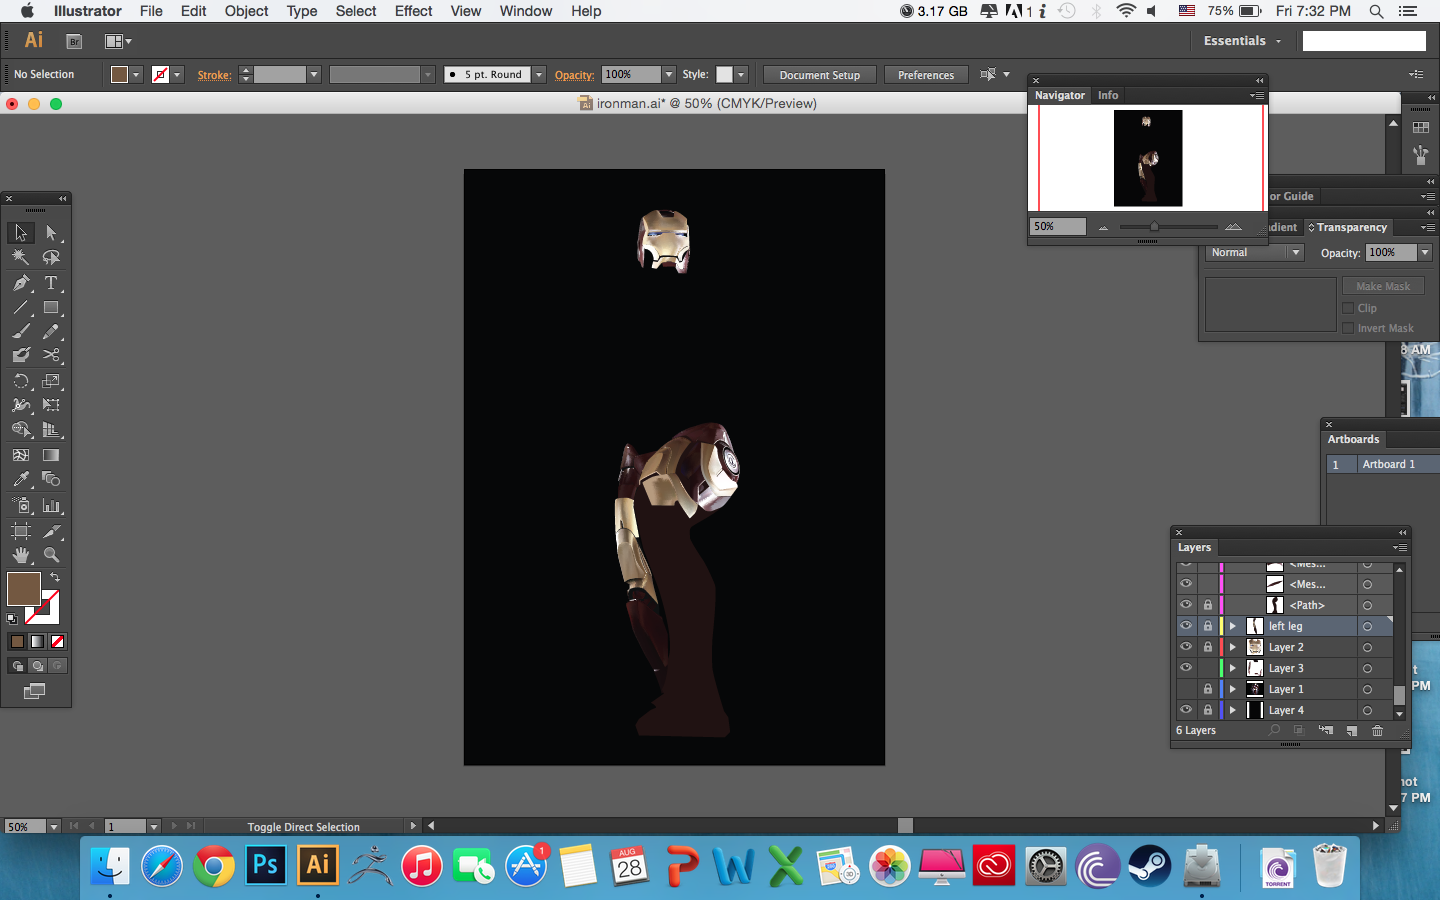Select the Lasso tool
Screen dimensions: 1440x900
51,258
